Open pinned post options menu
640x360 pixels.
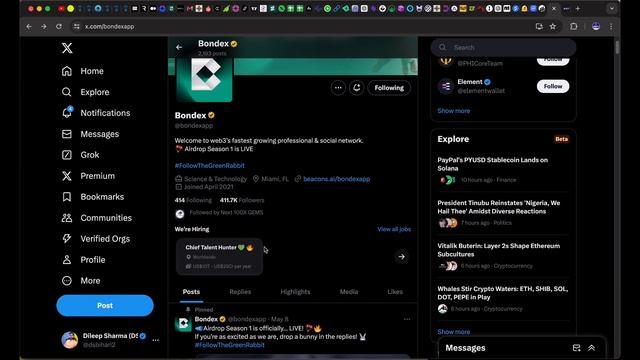tap(407, 319)
